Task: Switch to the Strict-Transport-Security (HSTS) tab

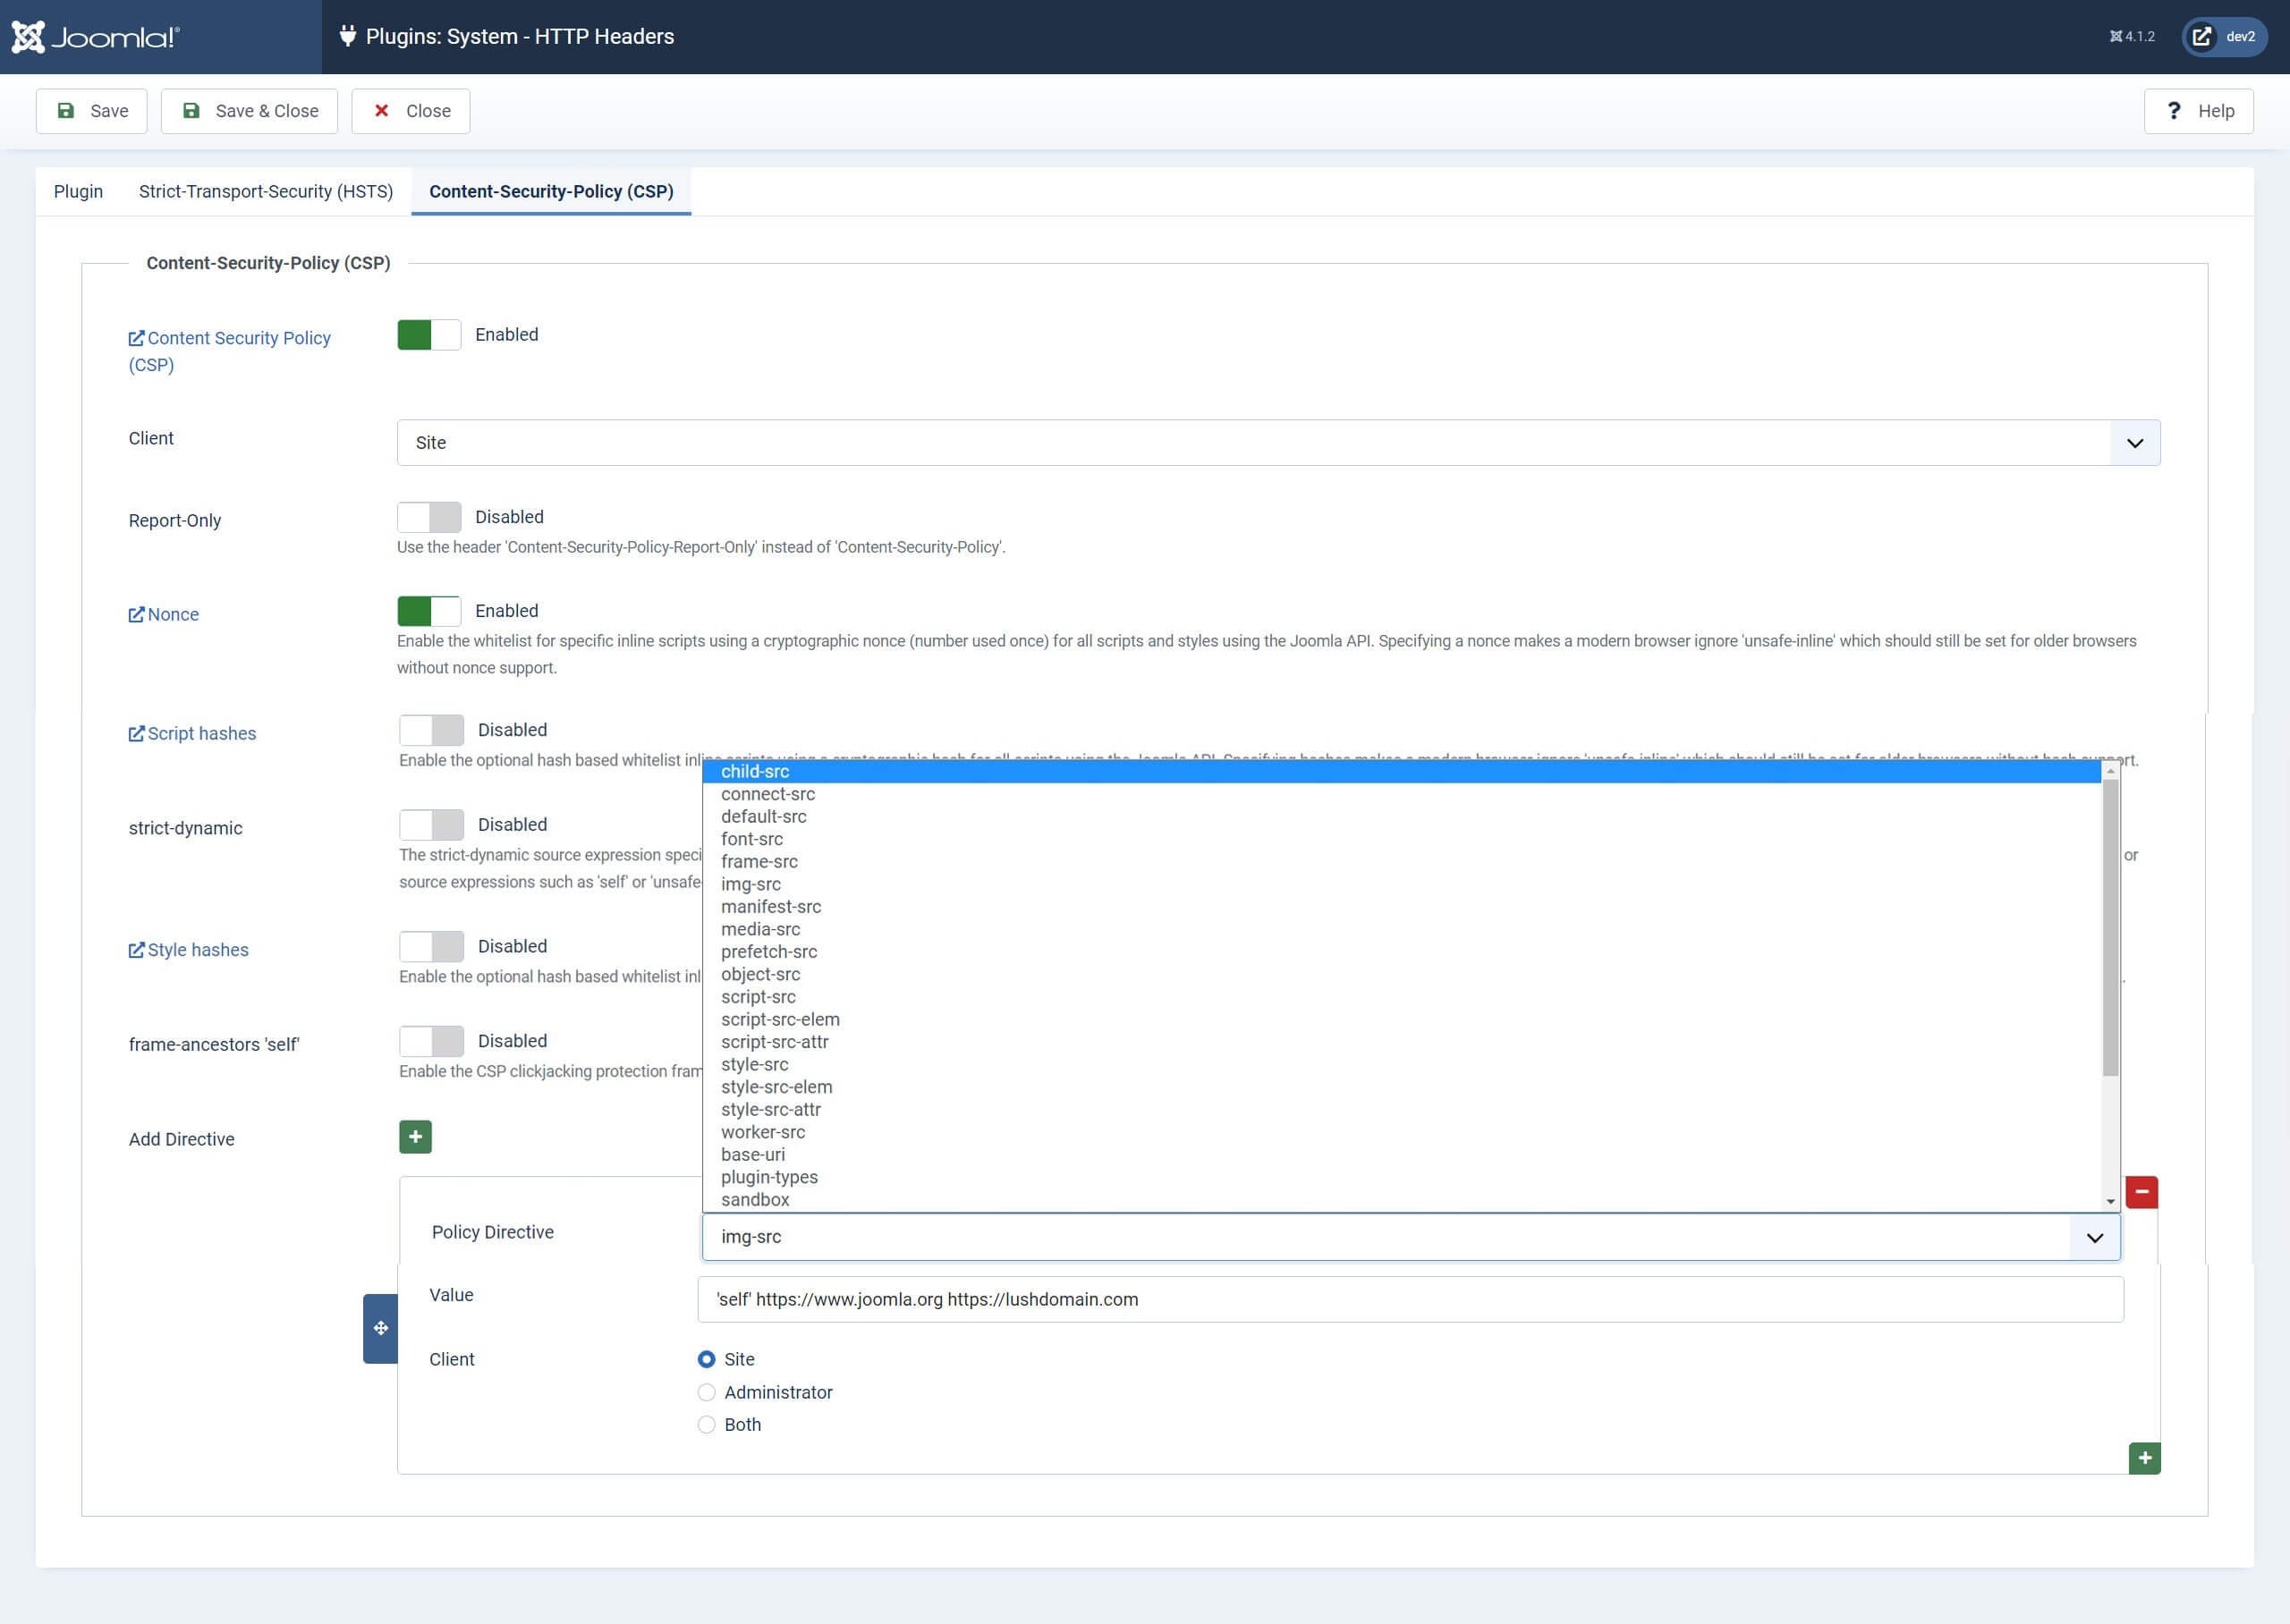Action: pos(266,190)
